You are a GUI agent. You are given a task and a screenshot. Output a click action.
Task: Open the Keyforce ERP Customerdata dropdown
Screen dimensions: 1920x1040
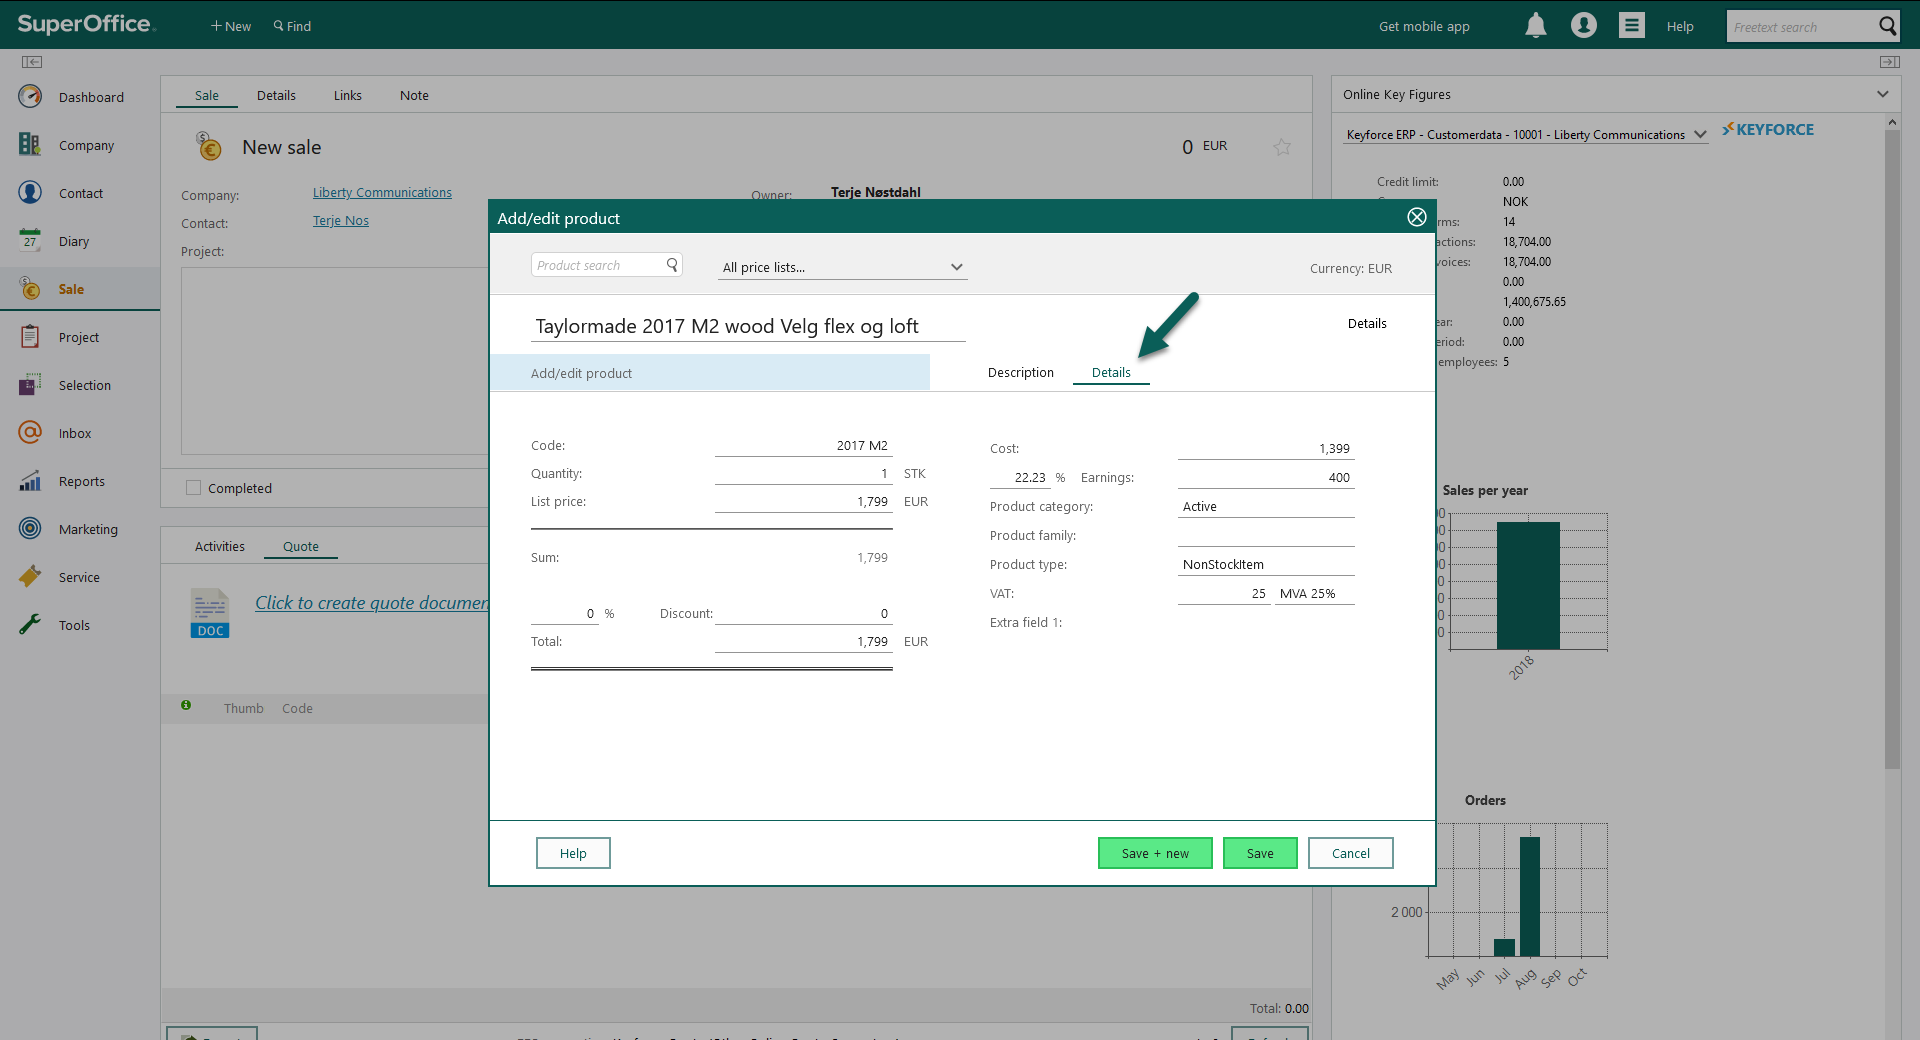coord(1526,135)
